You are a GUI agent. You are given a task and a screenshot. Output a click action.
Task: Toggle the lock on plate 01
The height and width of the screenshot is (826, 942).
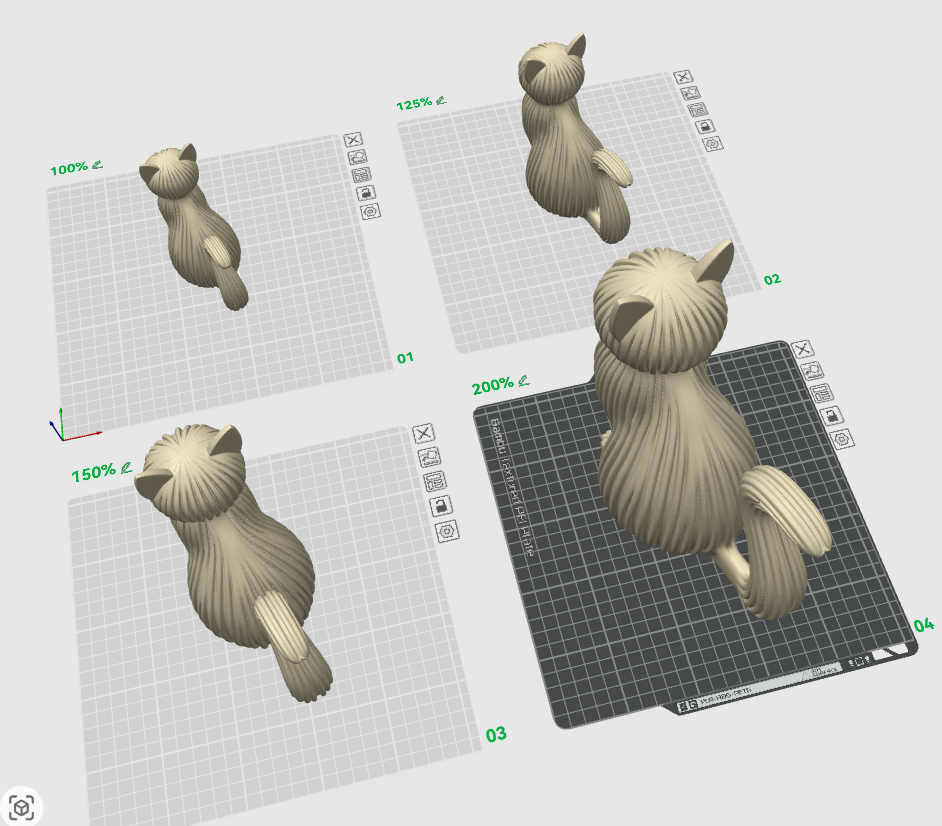[366, 193]
